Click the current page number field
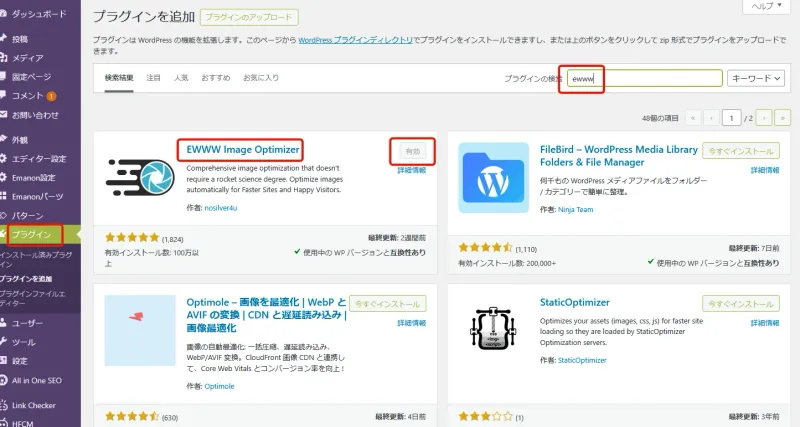The image size is (800, 427). coord(732,118)
